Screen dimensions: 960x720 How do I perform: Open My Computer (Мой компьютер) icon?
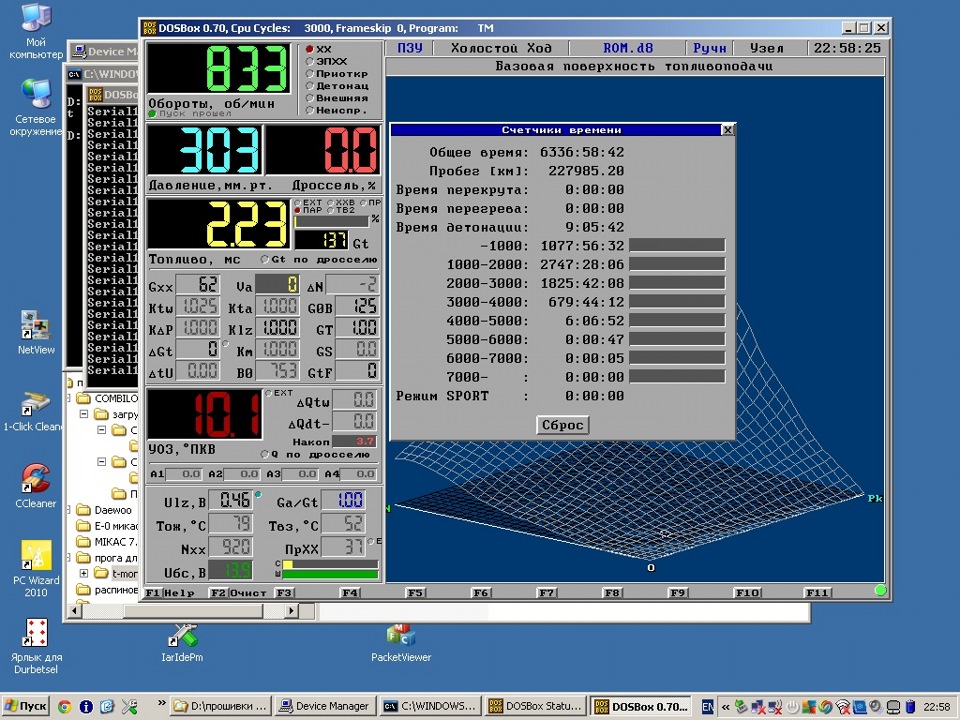pyautogui.click(x=36, y=18)
